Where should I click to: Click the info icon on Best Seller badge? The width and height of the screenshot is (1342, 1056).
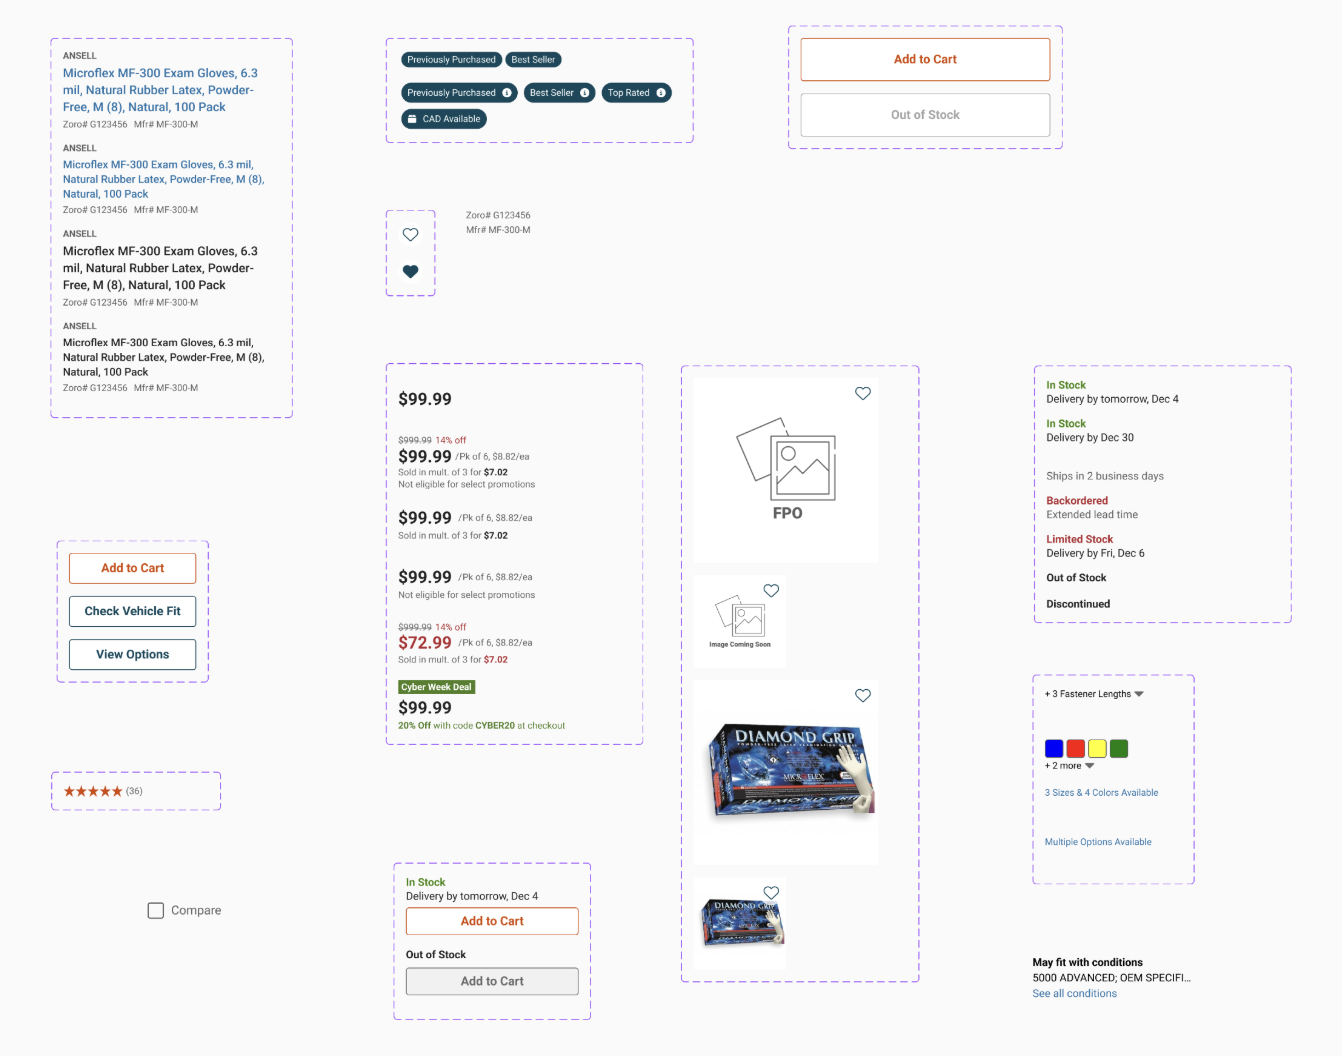point(584,93)
